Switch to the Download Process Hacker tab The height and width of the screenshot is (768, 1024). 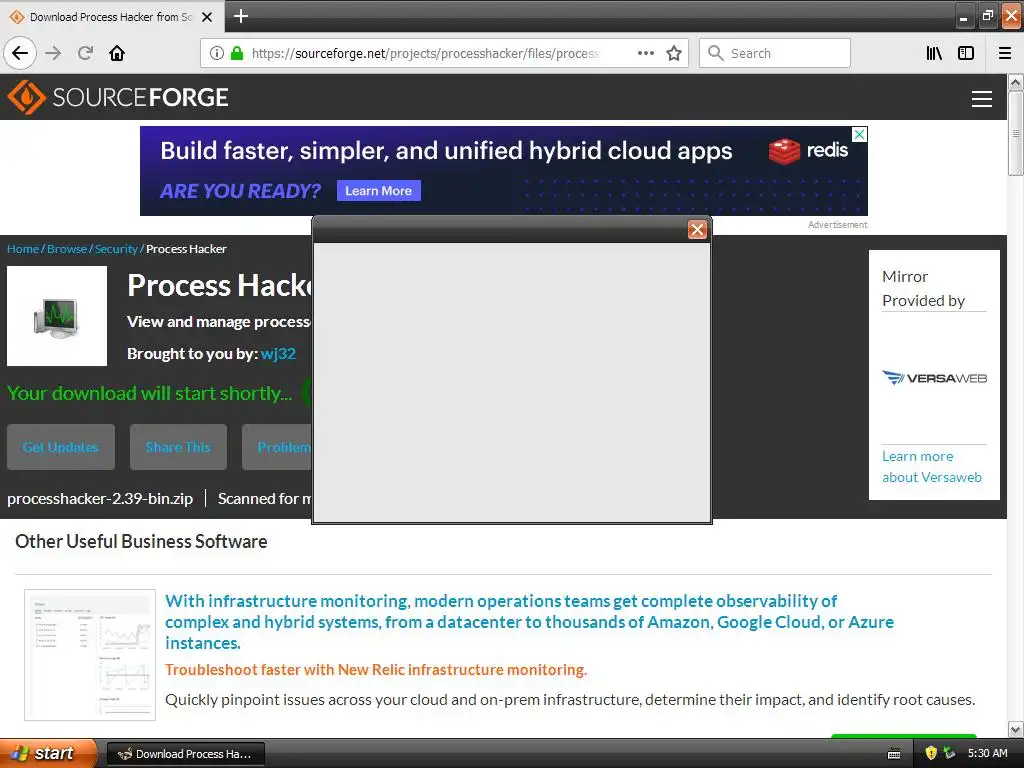(111, 17)
